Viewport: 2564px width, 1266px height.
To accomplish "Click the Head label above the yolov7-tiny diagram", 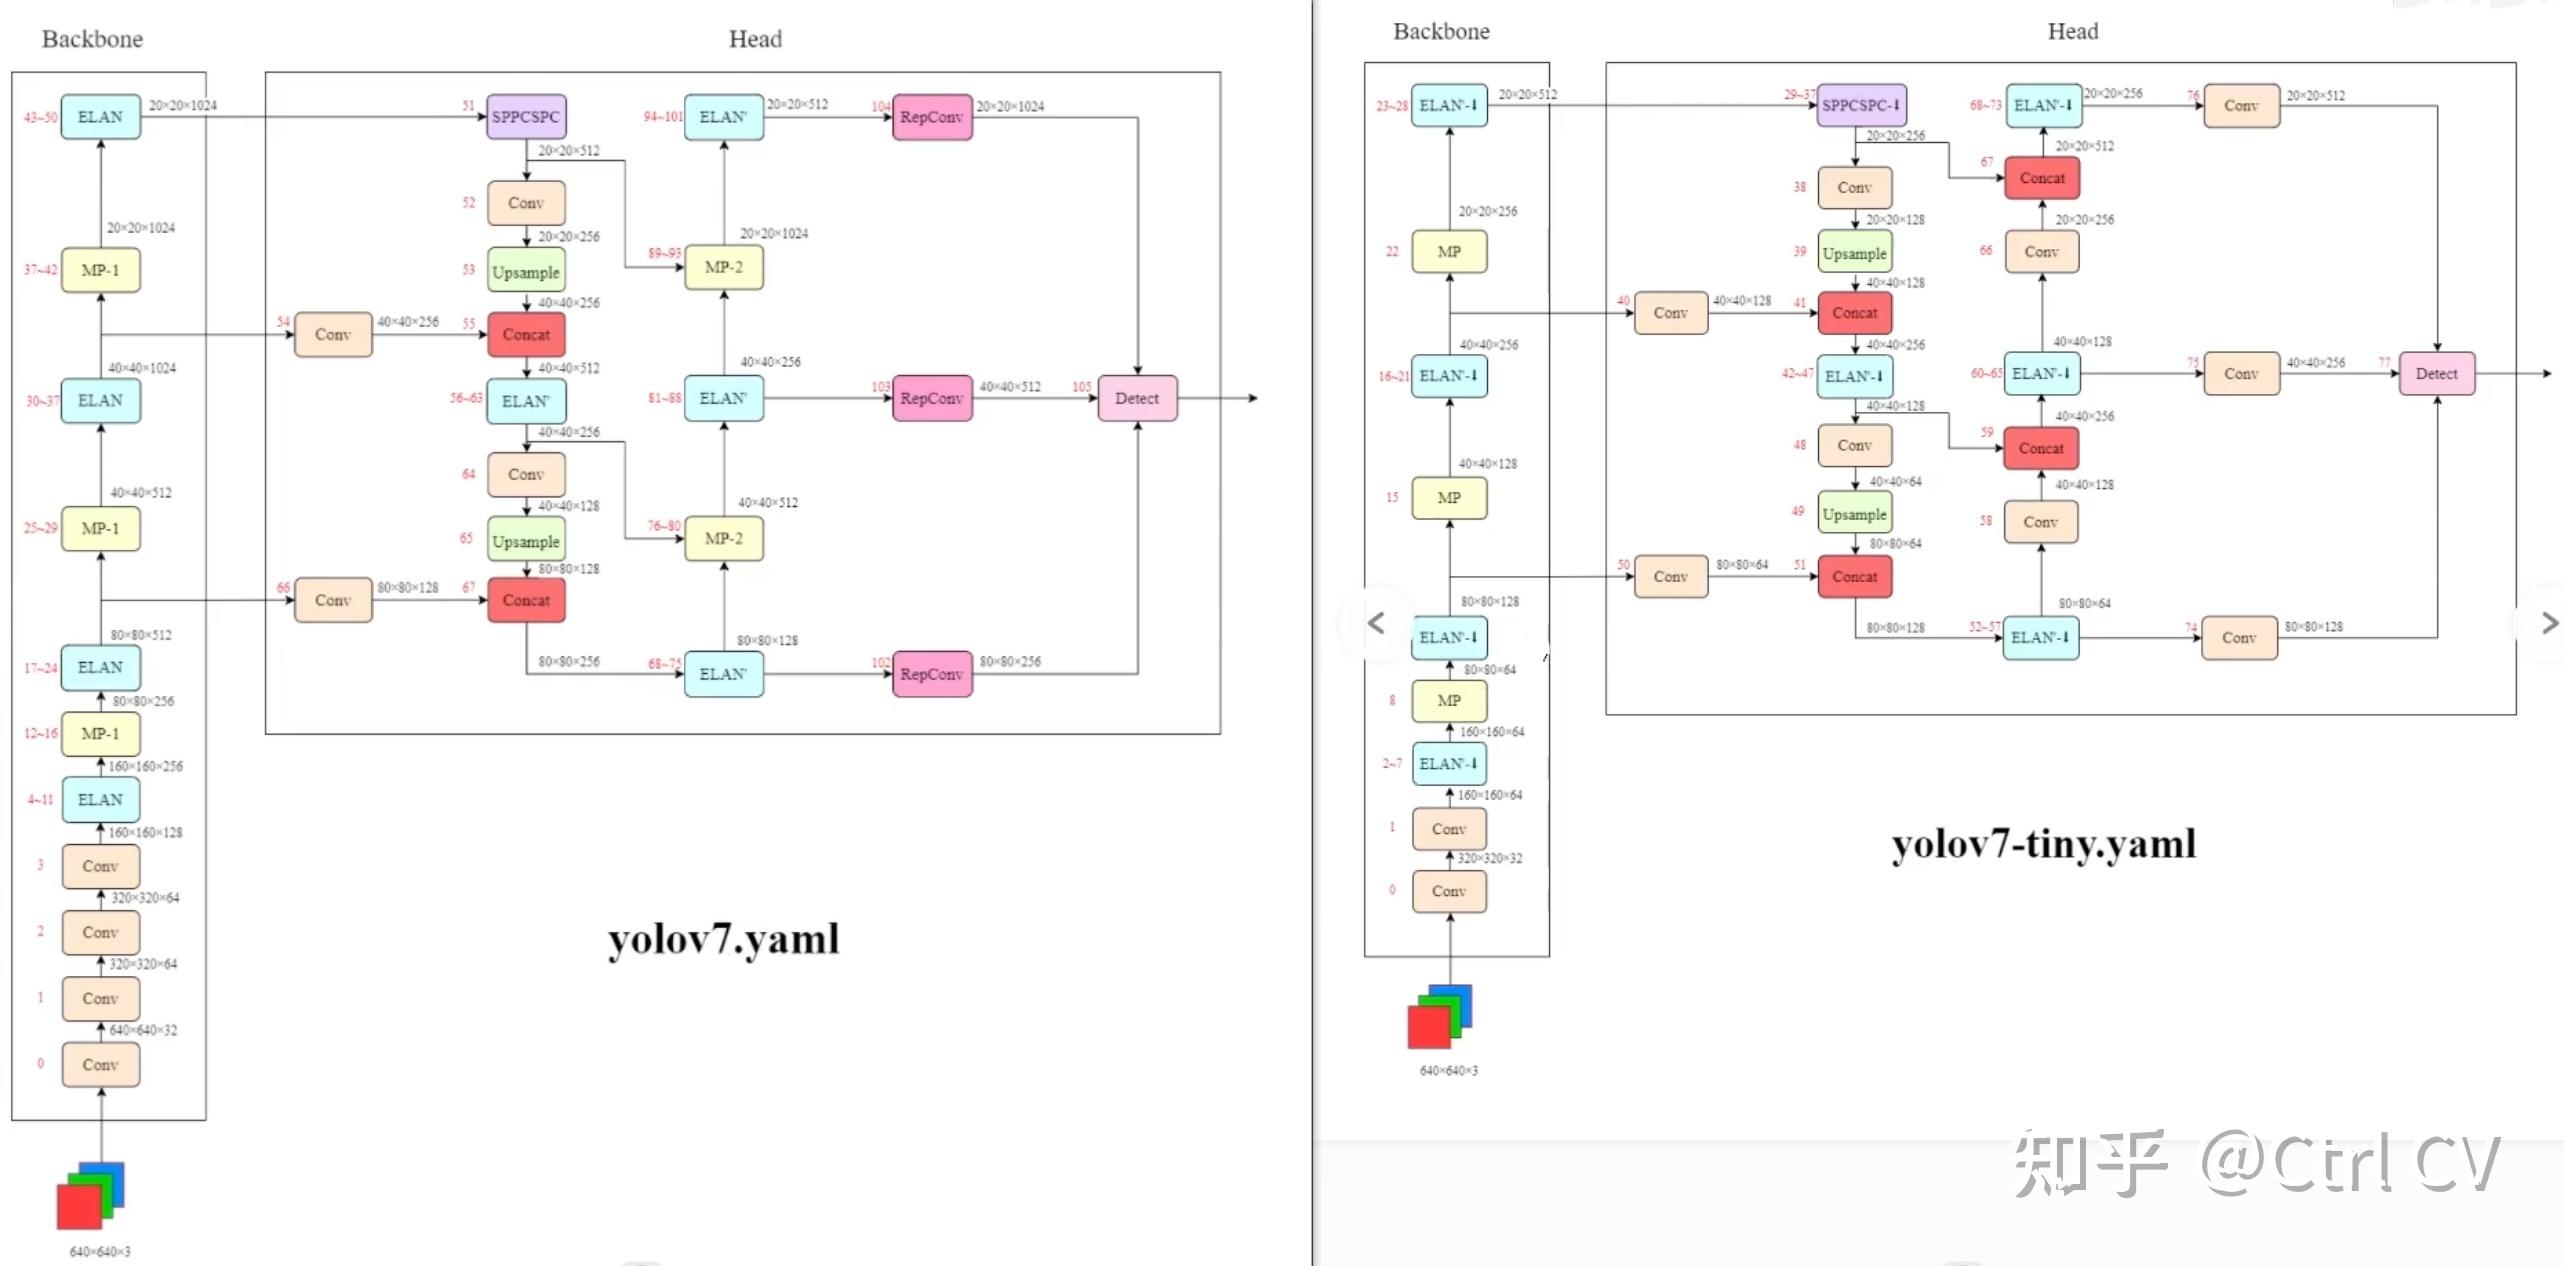I will [x=2072, y=32].
